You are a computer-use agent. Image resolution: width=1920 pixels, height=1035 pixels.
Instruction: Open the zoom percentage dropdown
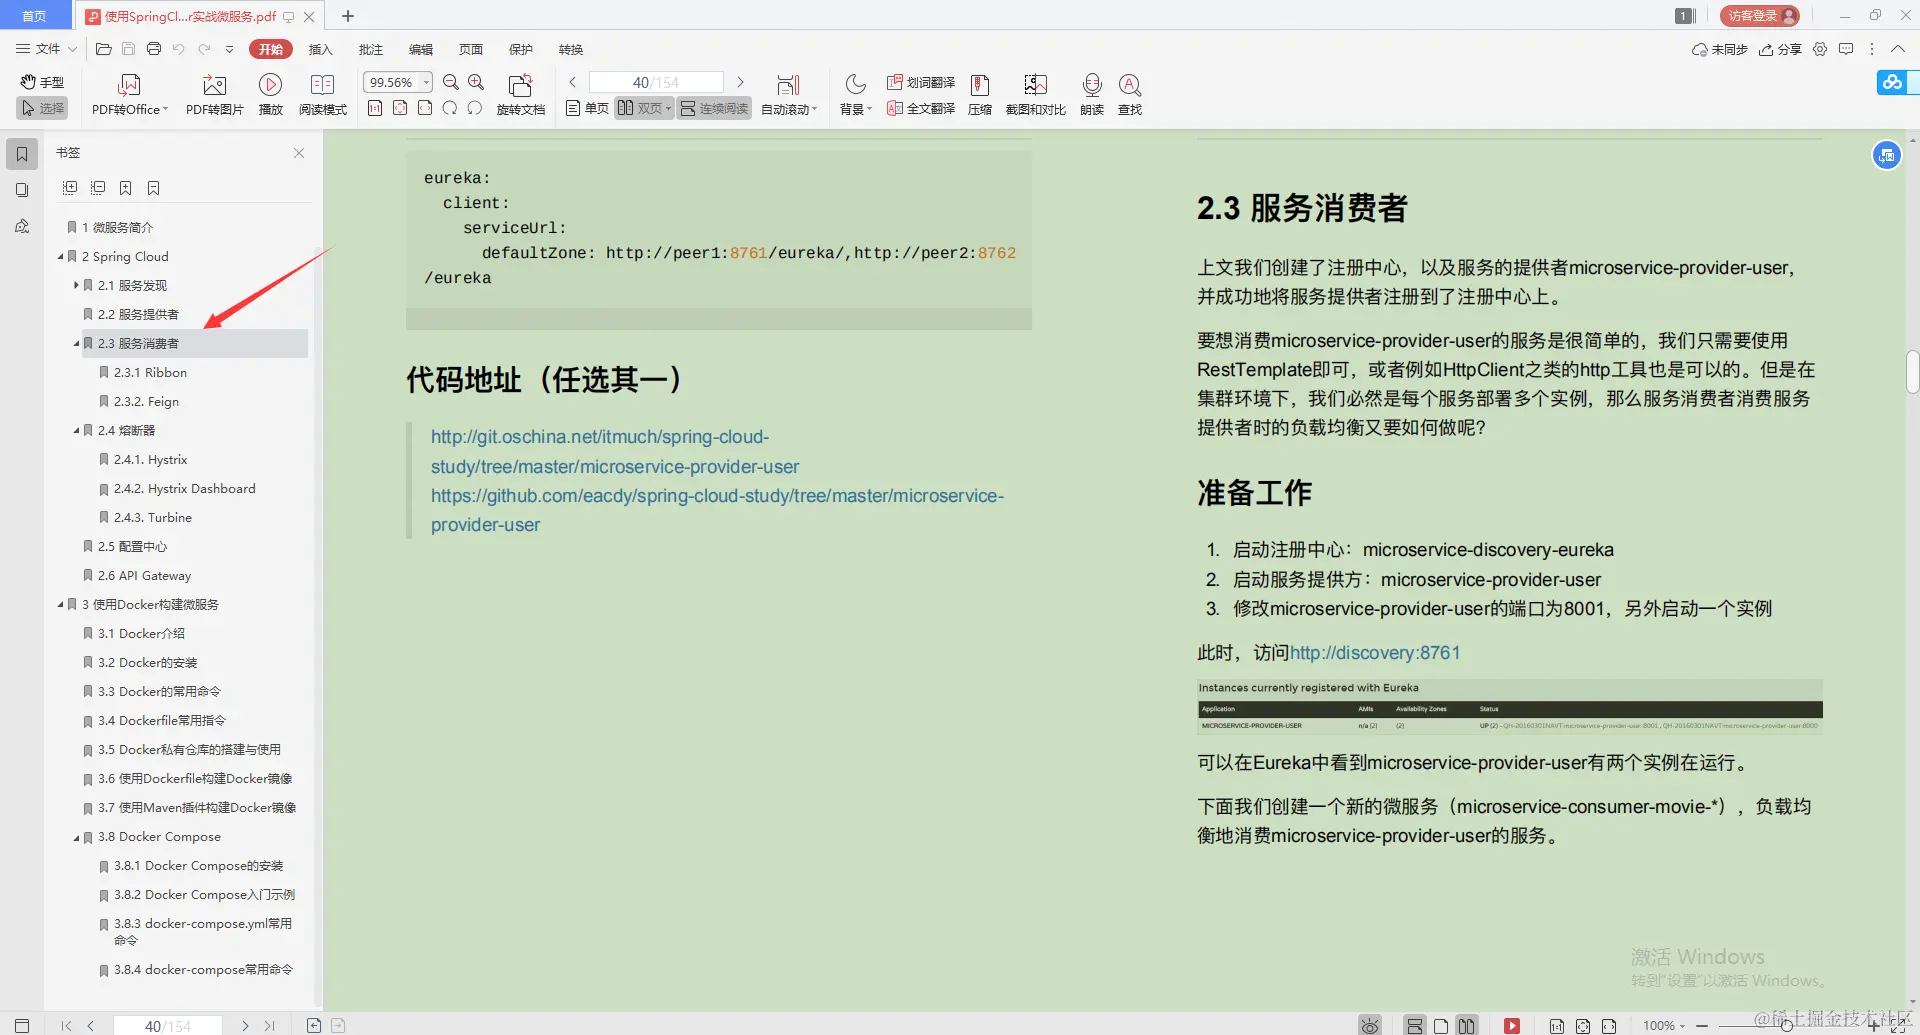(x=425, y=82)
